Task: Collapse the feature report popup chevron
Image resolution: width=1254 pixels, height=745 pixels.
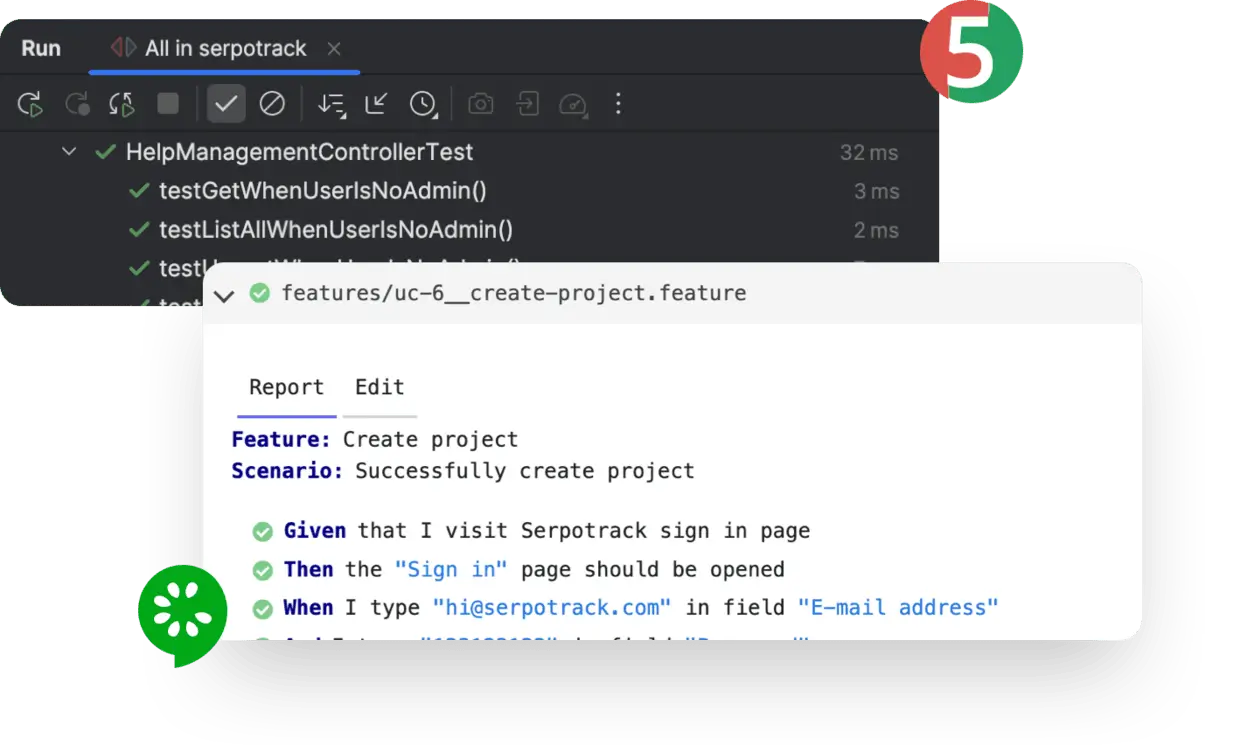Action: 224,295
